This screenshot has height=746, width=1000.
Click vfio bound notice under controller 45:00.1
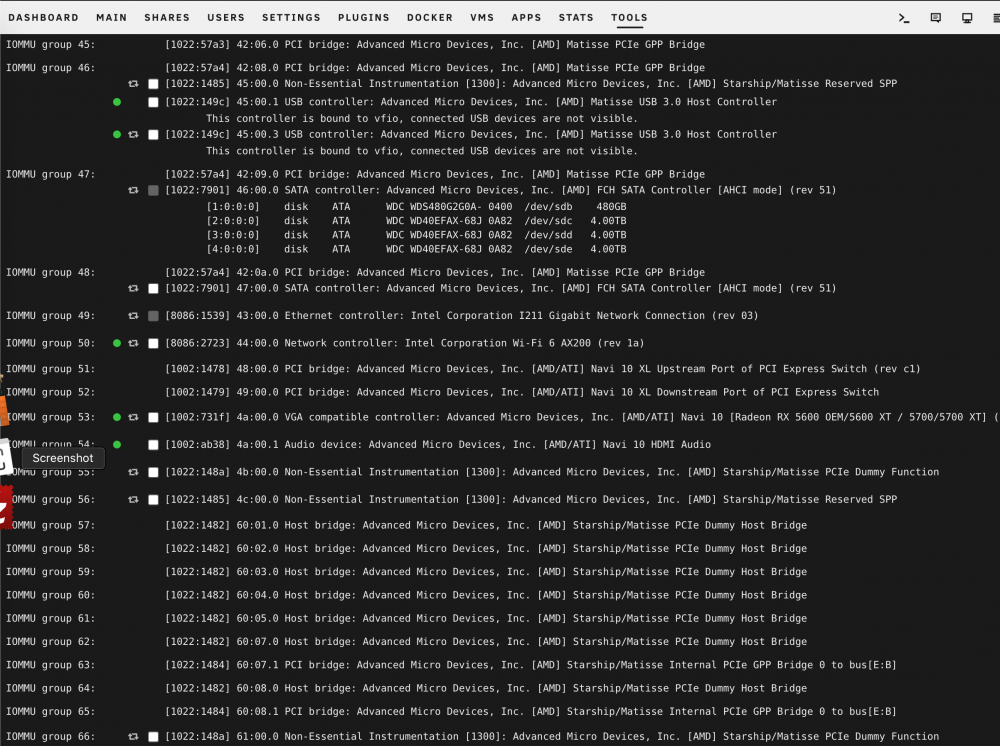422,119
